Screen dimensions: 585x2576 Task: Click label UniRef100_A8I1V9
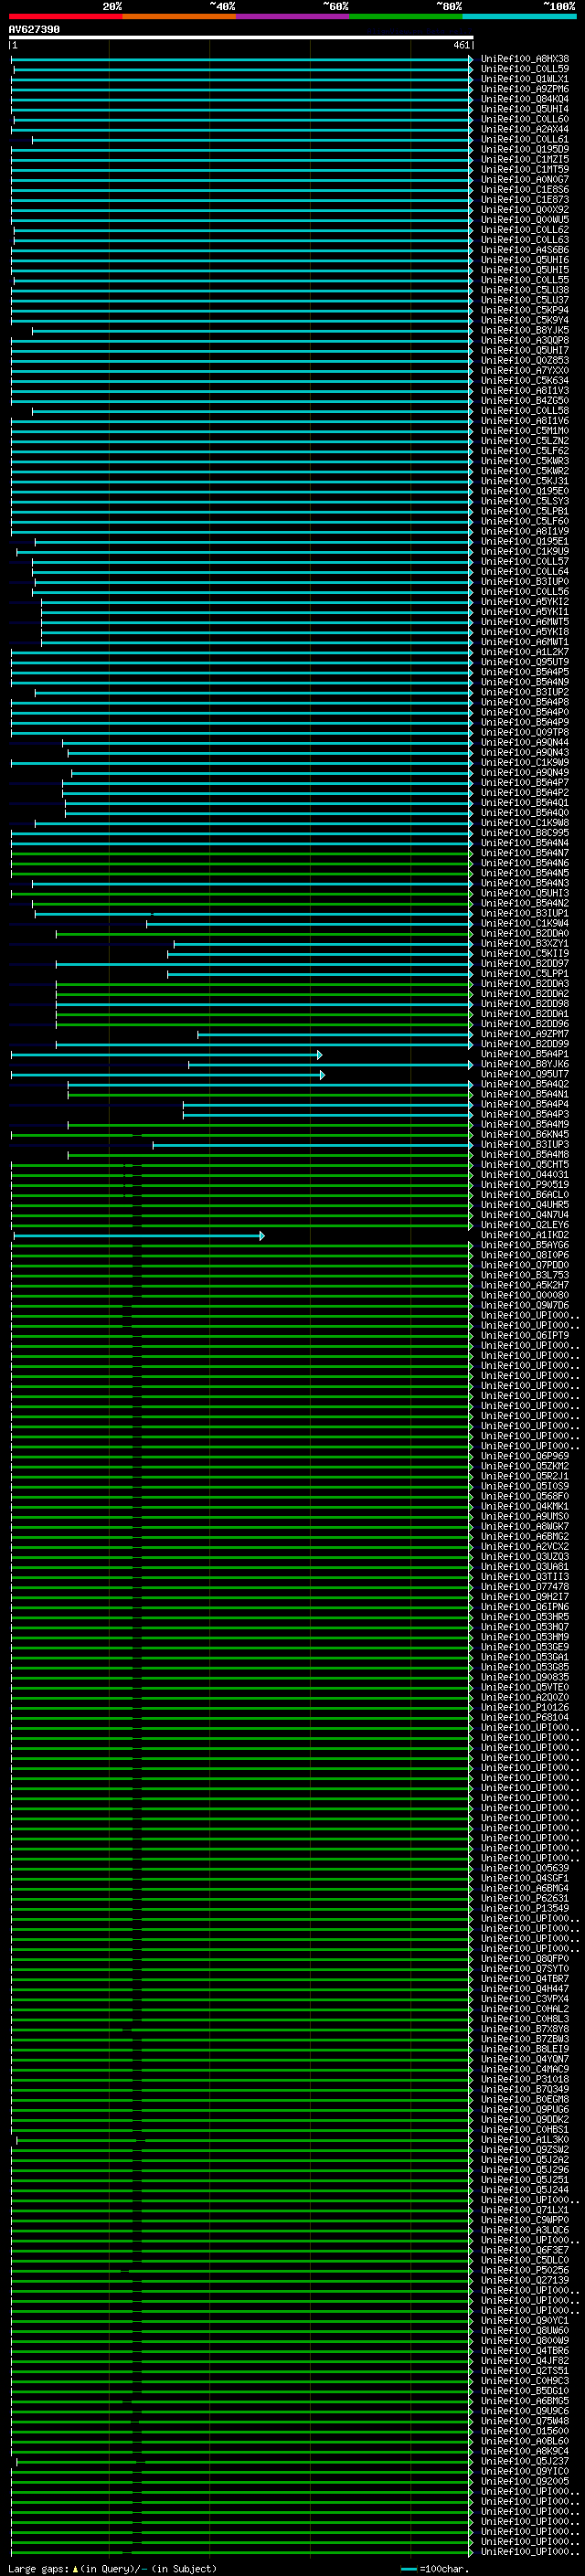525,532
